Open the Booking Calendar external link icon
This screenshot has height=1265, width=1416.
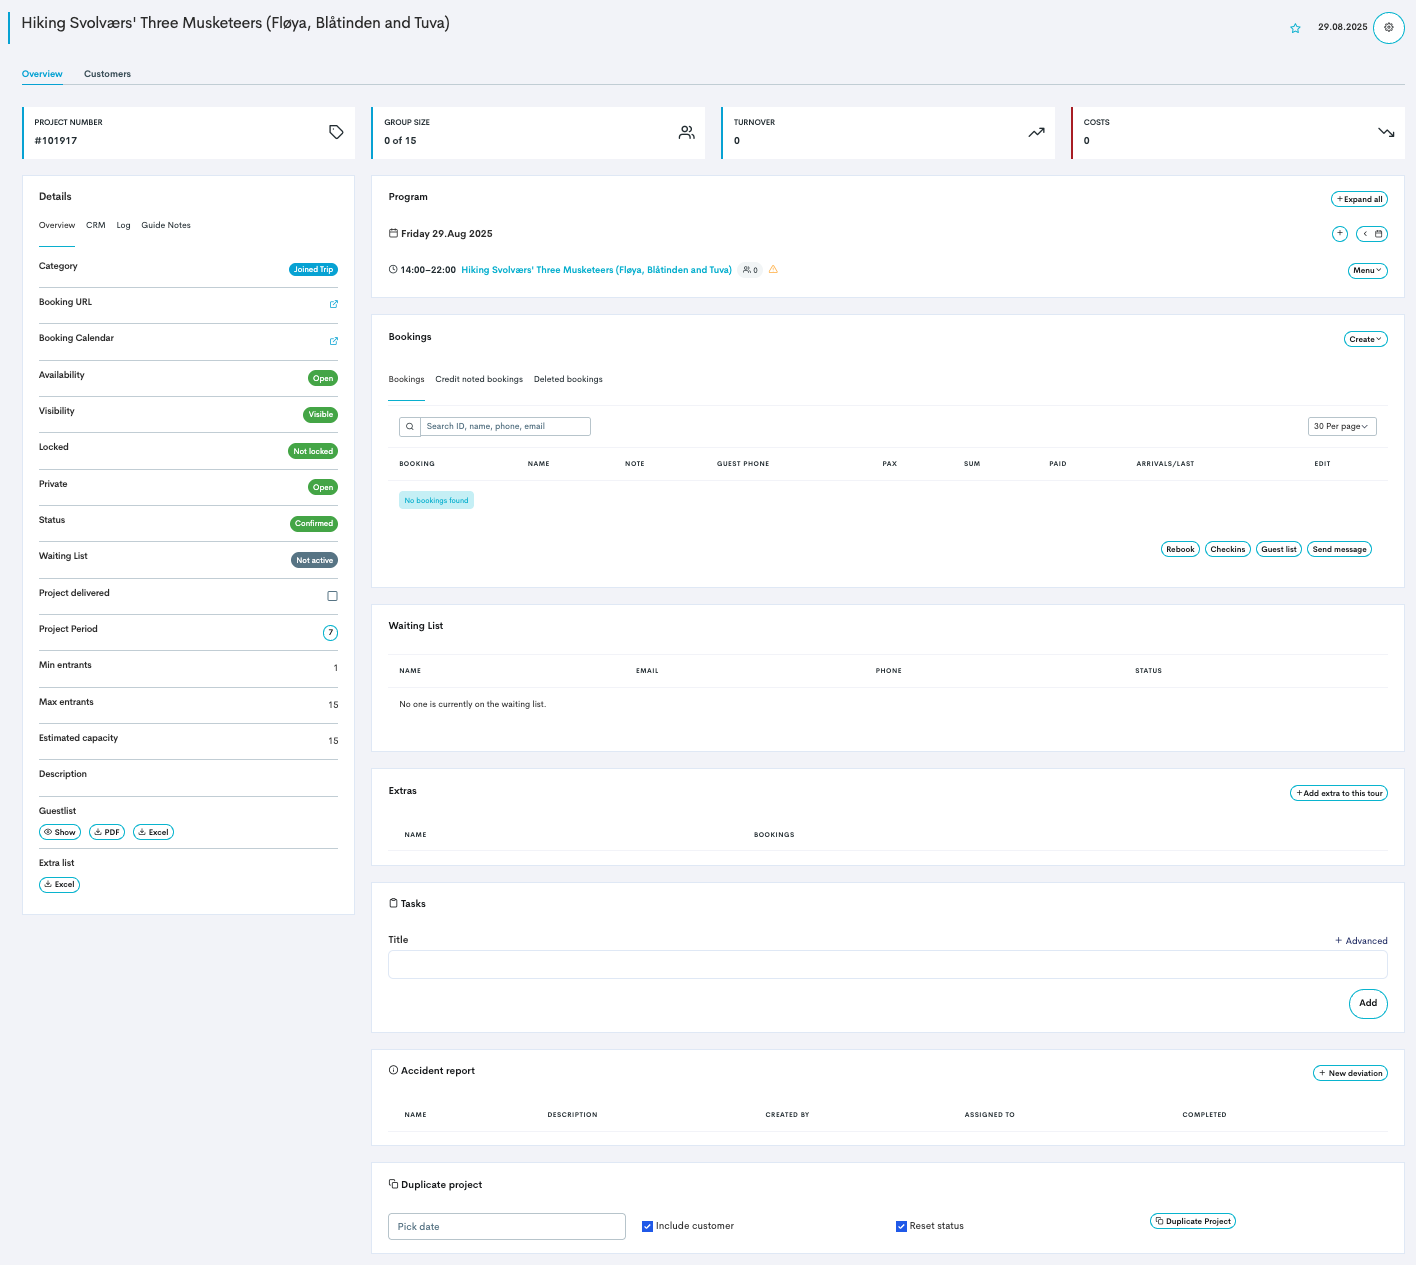click(334, 341)
